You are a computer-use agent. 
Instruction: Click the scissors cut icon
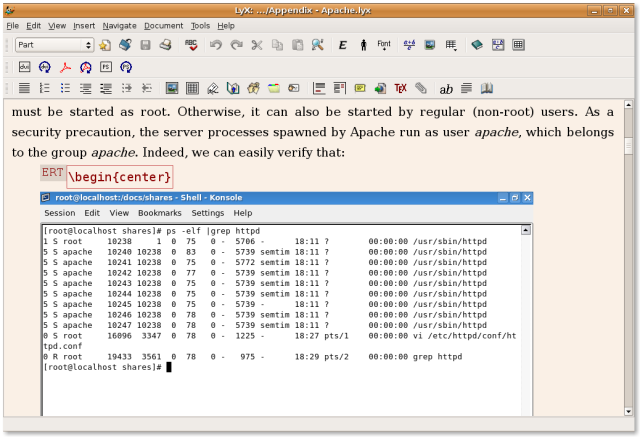pos(257,45)
